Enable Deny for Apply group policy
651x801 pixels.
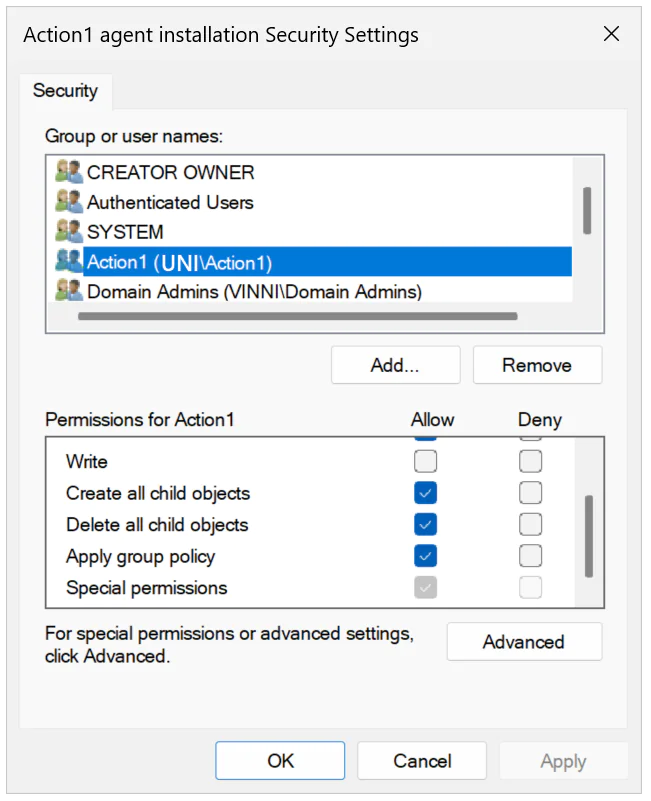coord(530,556)
